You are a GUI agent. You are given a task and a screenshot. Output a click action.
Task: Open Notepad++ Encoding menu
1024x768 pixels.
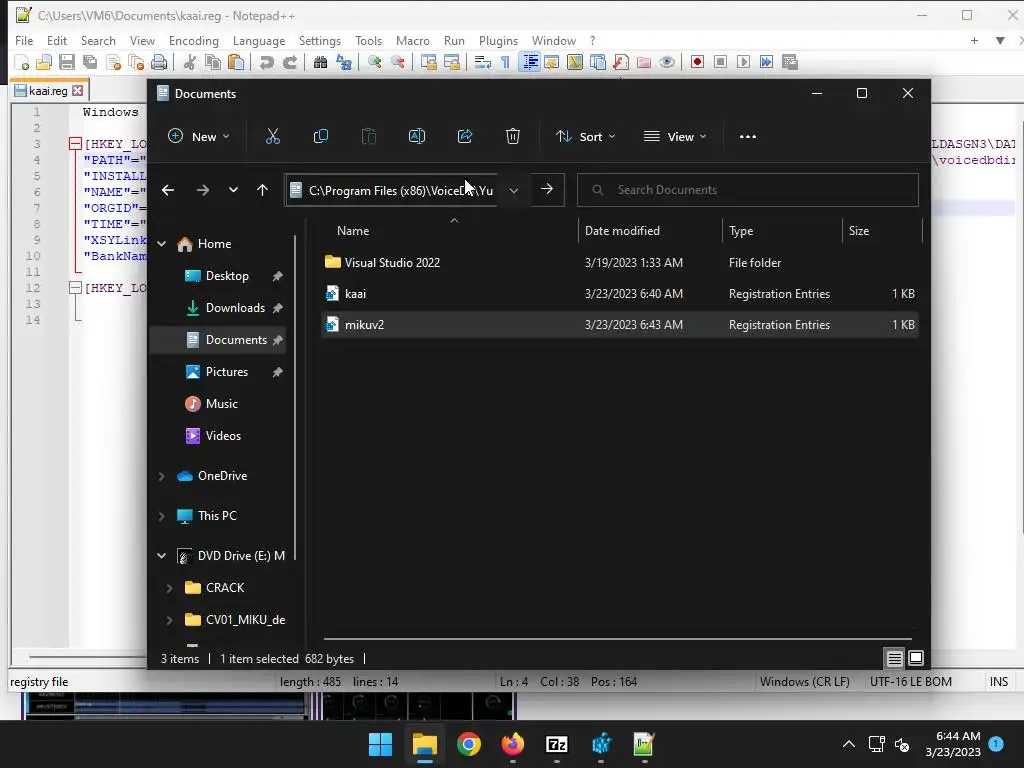(194, 40)
